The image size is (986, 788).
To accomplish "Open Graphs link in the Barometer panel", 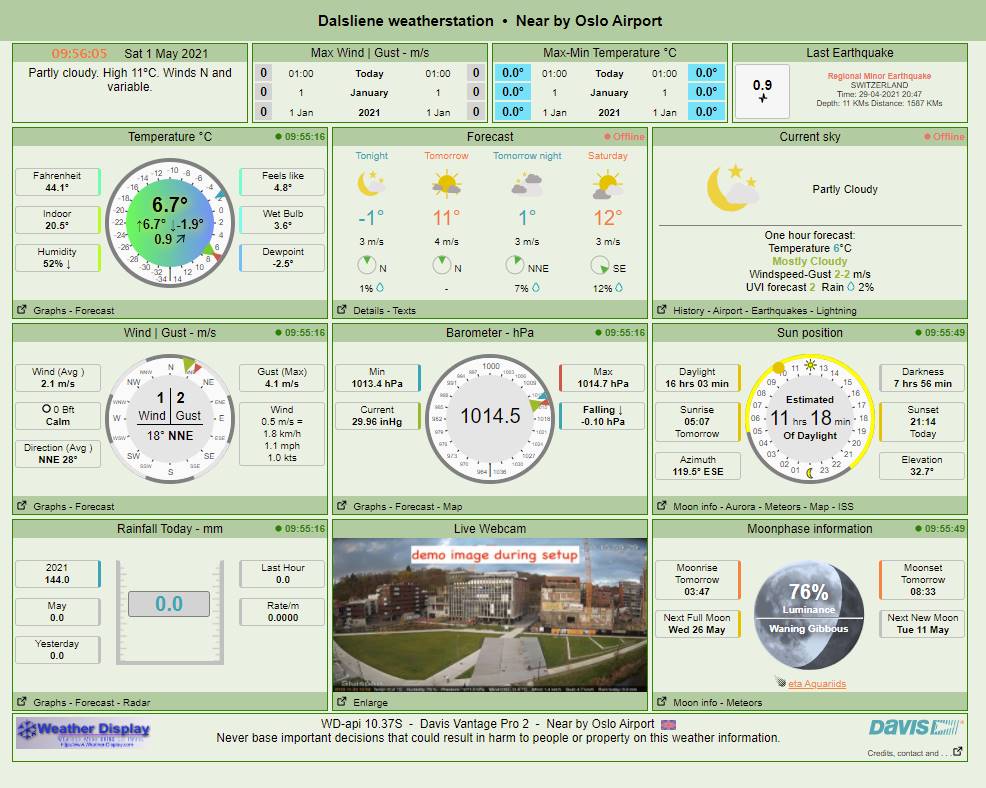I will point(370,507).
